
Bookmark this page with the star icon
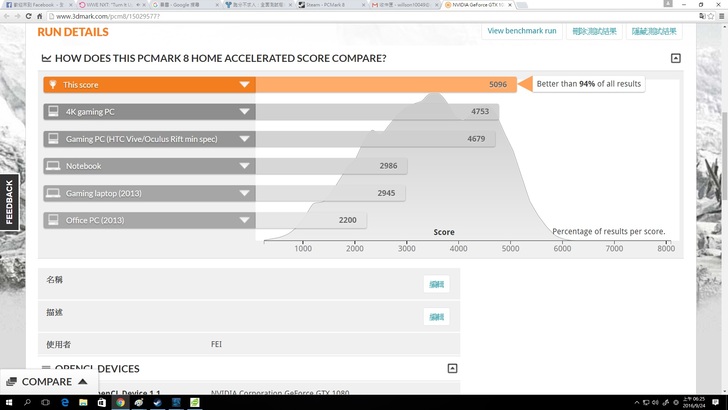710,16
